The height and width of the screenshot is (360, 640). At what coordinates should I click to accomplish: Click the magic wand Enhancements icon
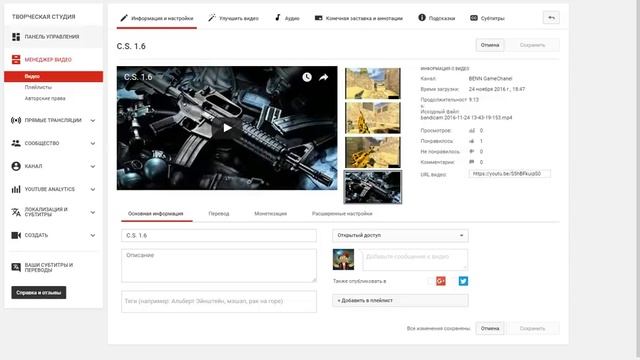pos(212,18)
